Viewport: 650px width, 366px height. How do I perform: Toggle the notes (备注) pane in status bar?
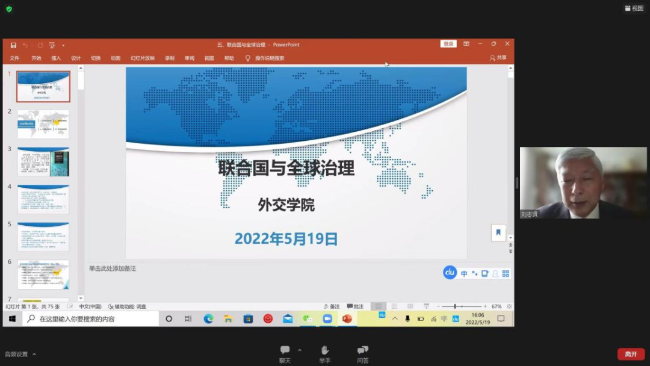pos(332,306)
